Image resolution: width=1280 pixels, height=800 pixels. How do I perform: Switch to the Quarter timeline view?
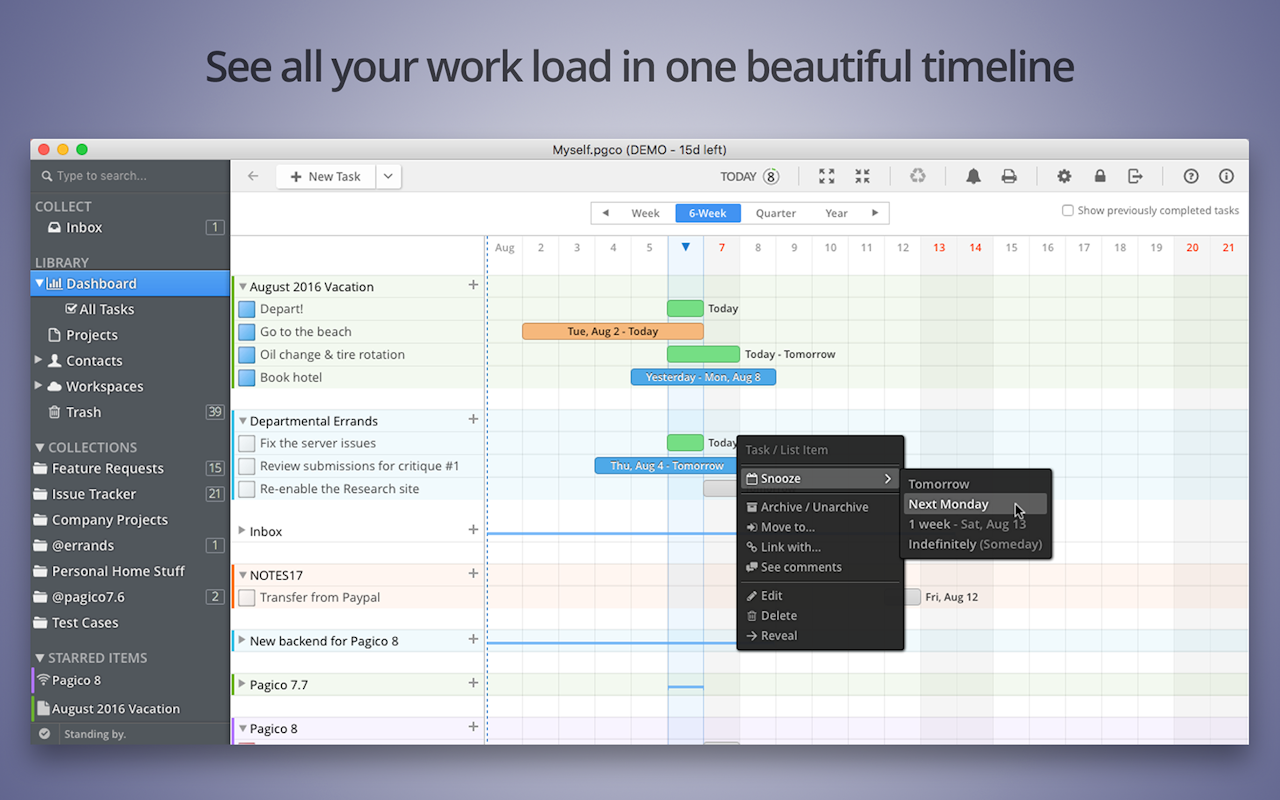pyautogui.click(x=775, y=212)
